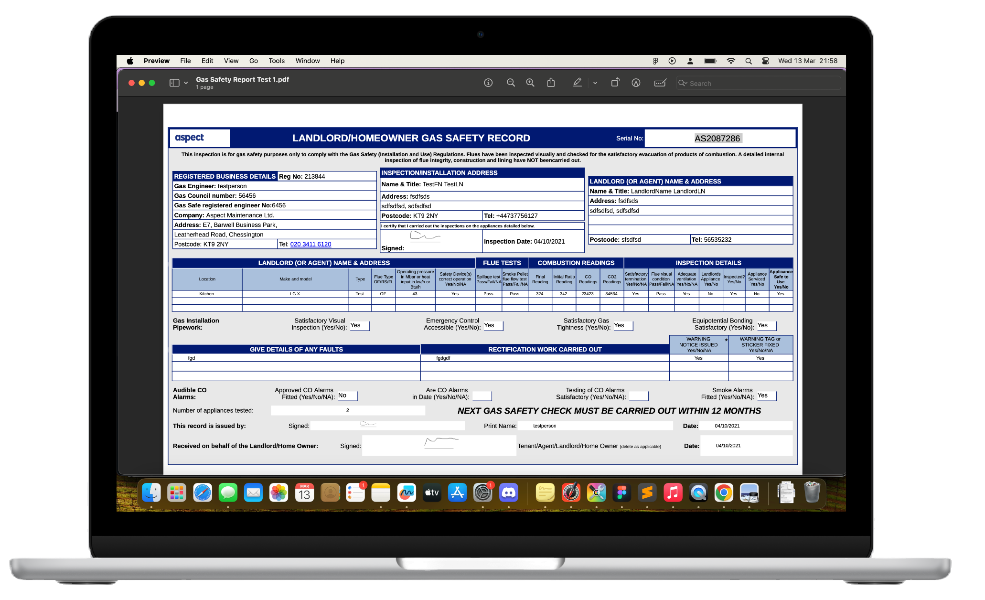Open Figma from the Dock
985x600 pixels.
pyautogui.click(x=622, y=493)
